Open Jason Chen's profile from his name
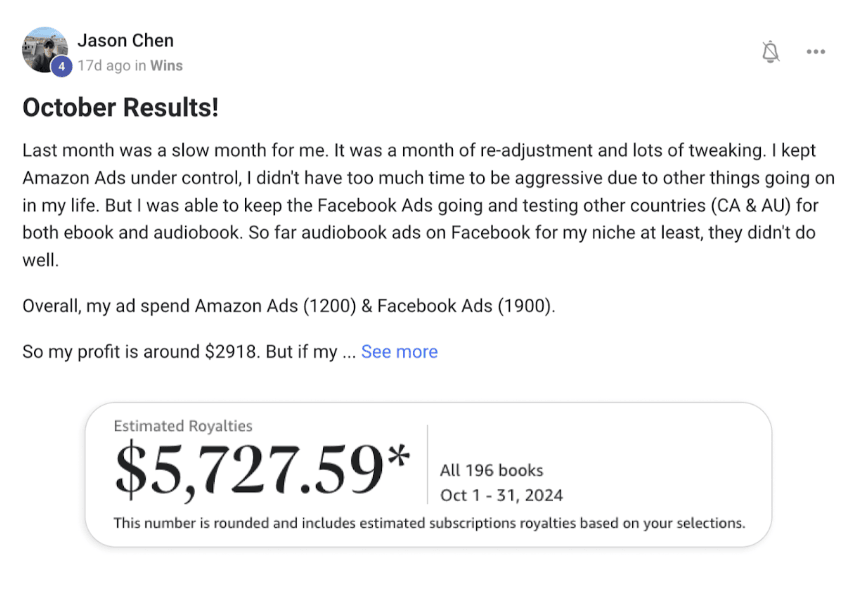This screenshot has width=854, height=594. tap(125, 40)
